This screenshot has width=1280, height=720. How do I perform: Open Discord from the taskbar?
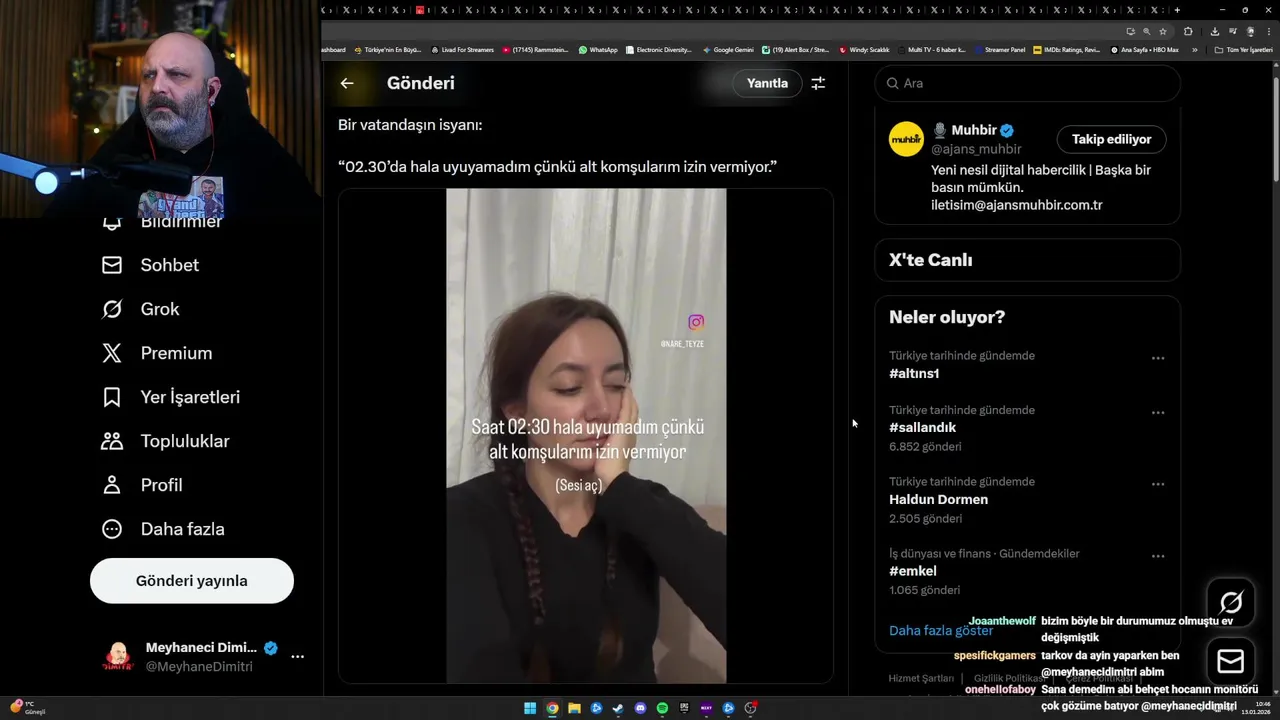[640, 708]
